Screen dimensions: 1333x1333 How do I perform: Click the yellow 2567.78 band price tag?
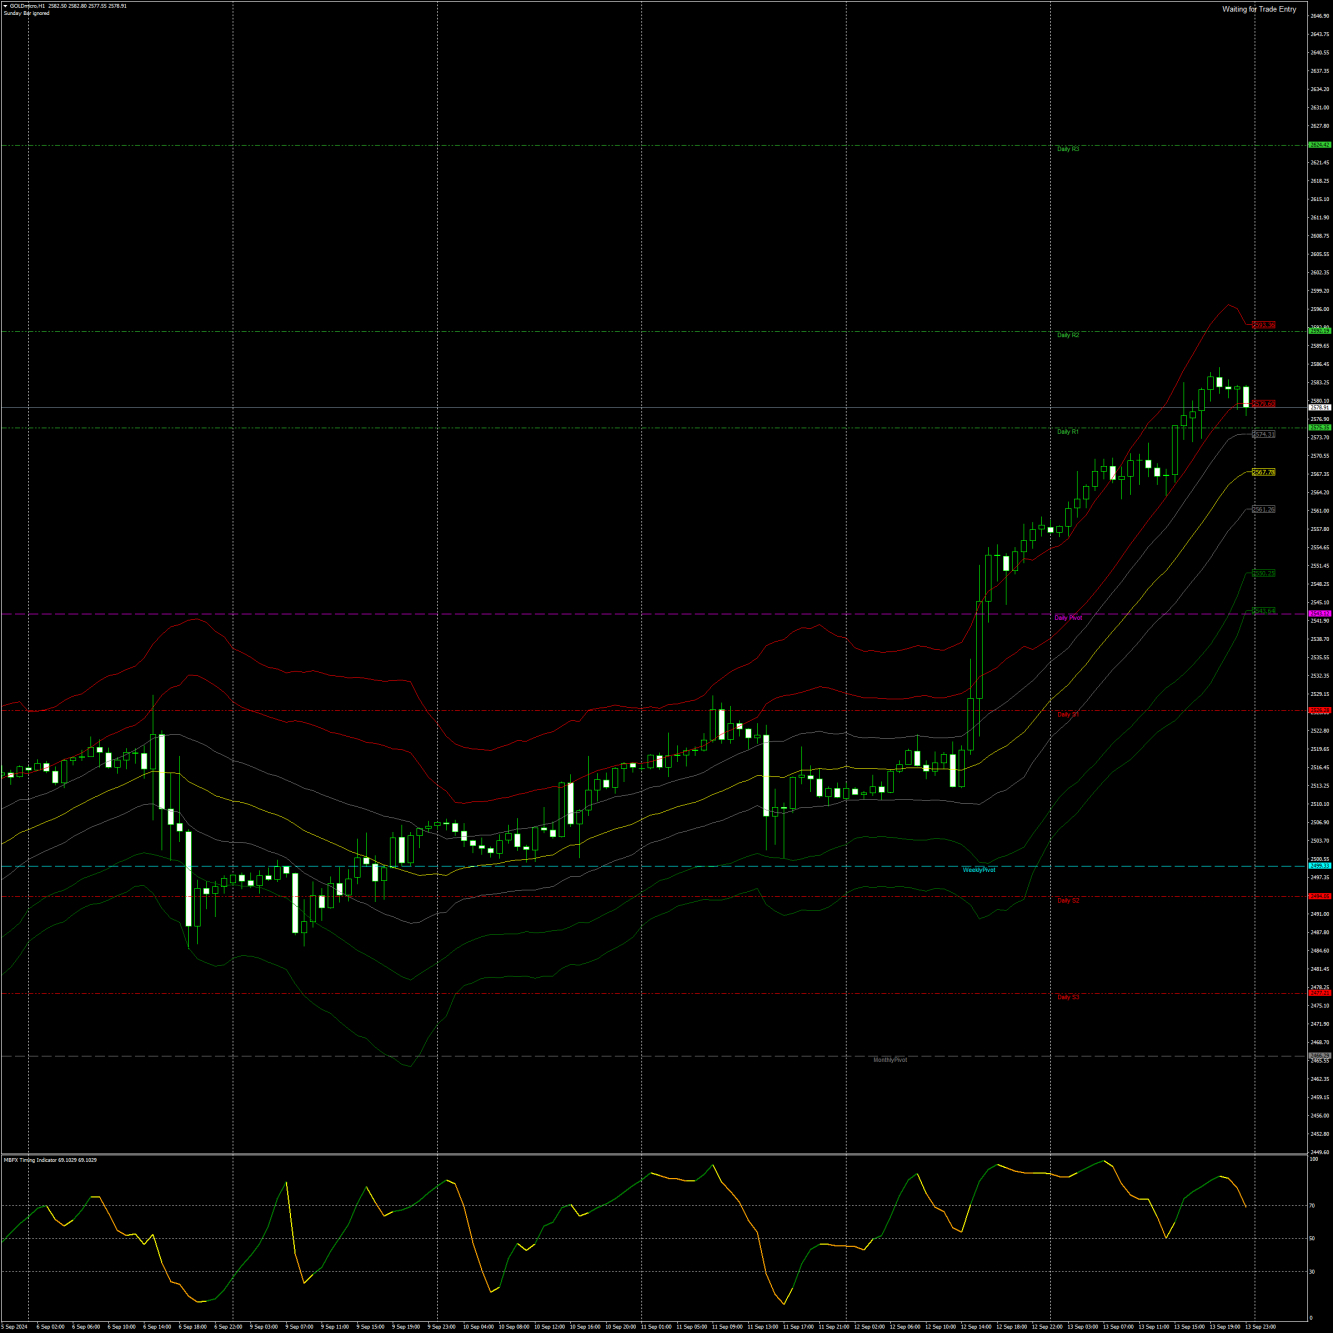click(1264, 472)
